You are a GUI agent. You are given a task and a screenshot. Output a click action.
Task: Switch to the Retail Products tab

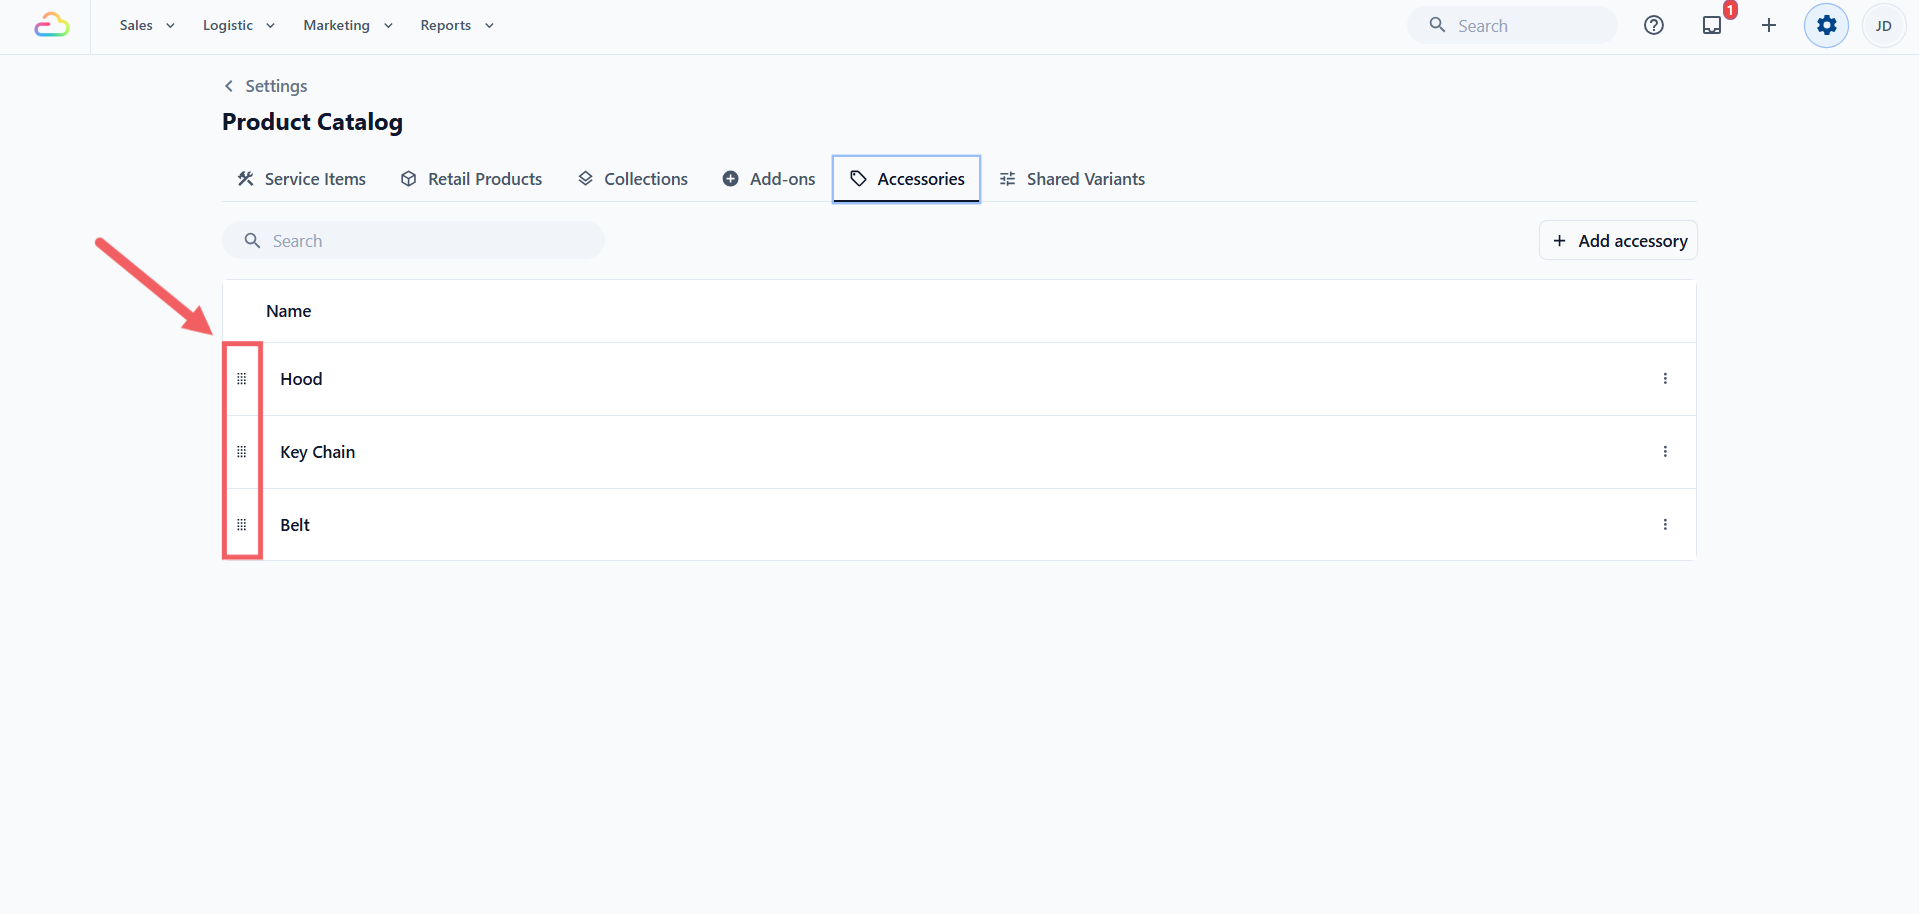pos(471,179)
